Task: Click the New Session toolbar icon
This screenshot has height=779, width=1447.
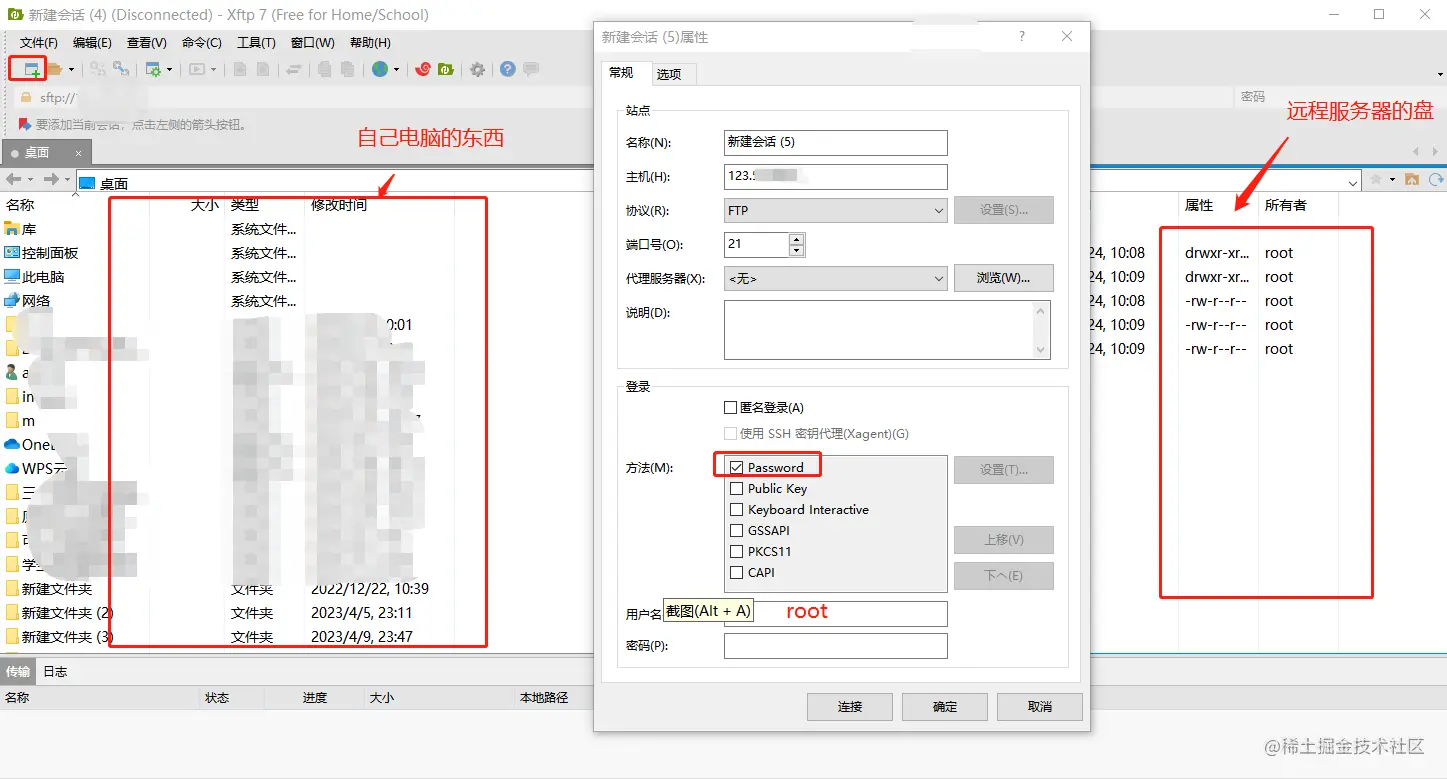Action: coord(31,69)
